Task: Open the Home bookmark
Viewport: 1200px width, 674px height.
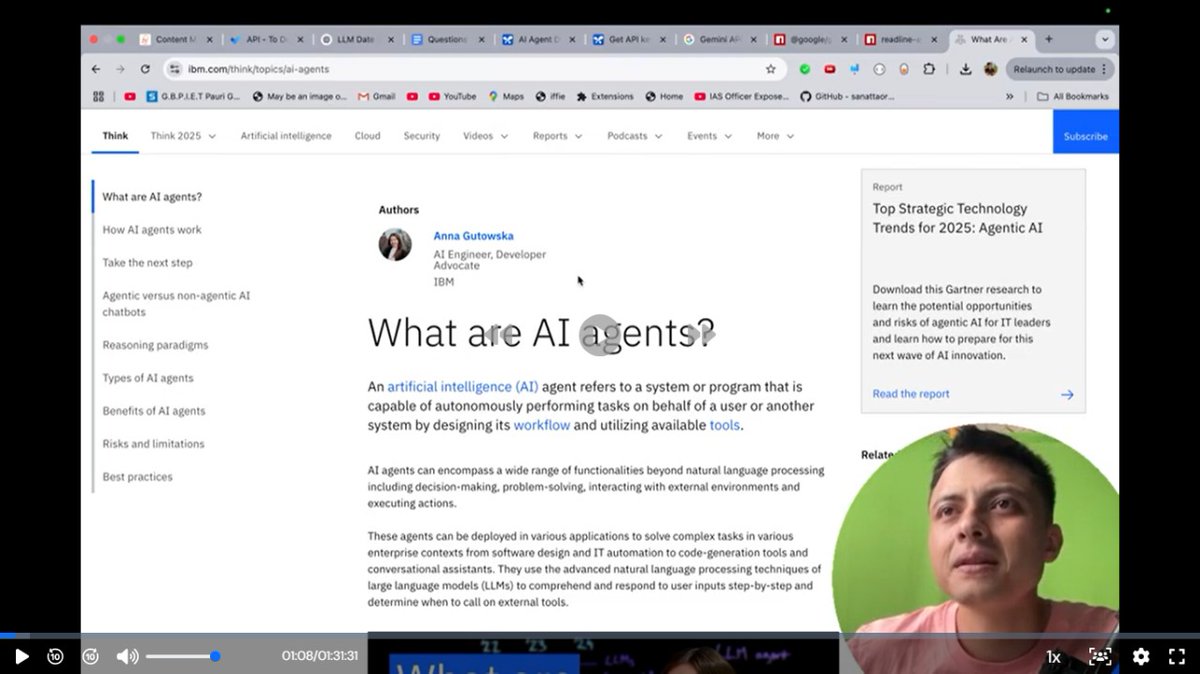Action: point(664,97)
